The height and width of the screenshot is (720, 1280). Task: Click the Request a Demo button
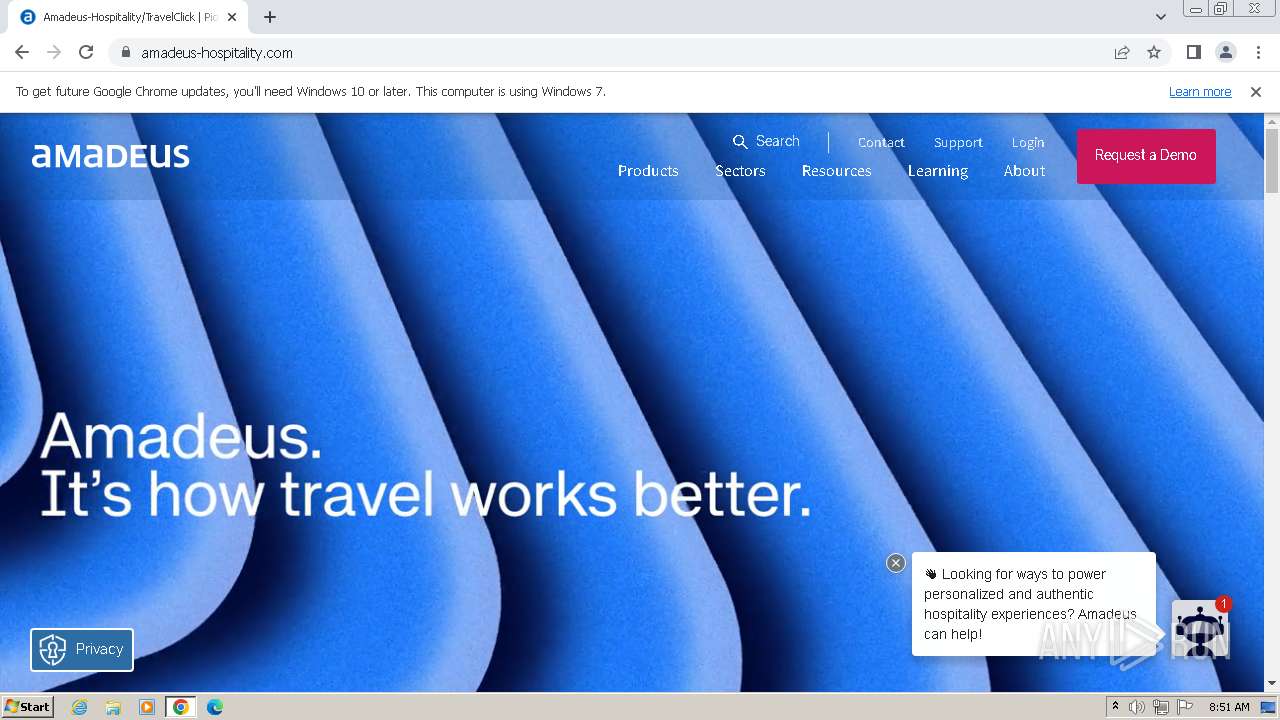[1146, 156]
